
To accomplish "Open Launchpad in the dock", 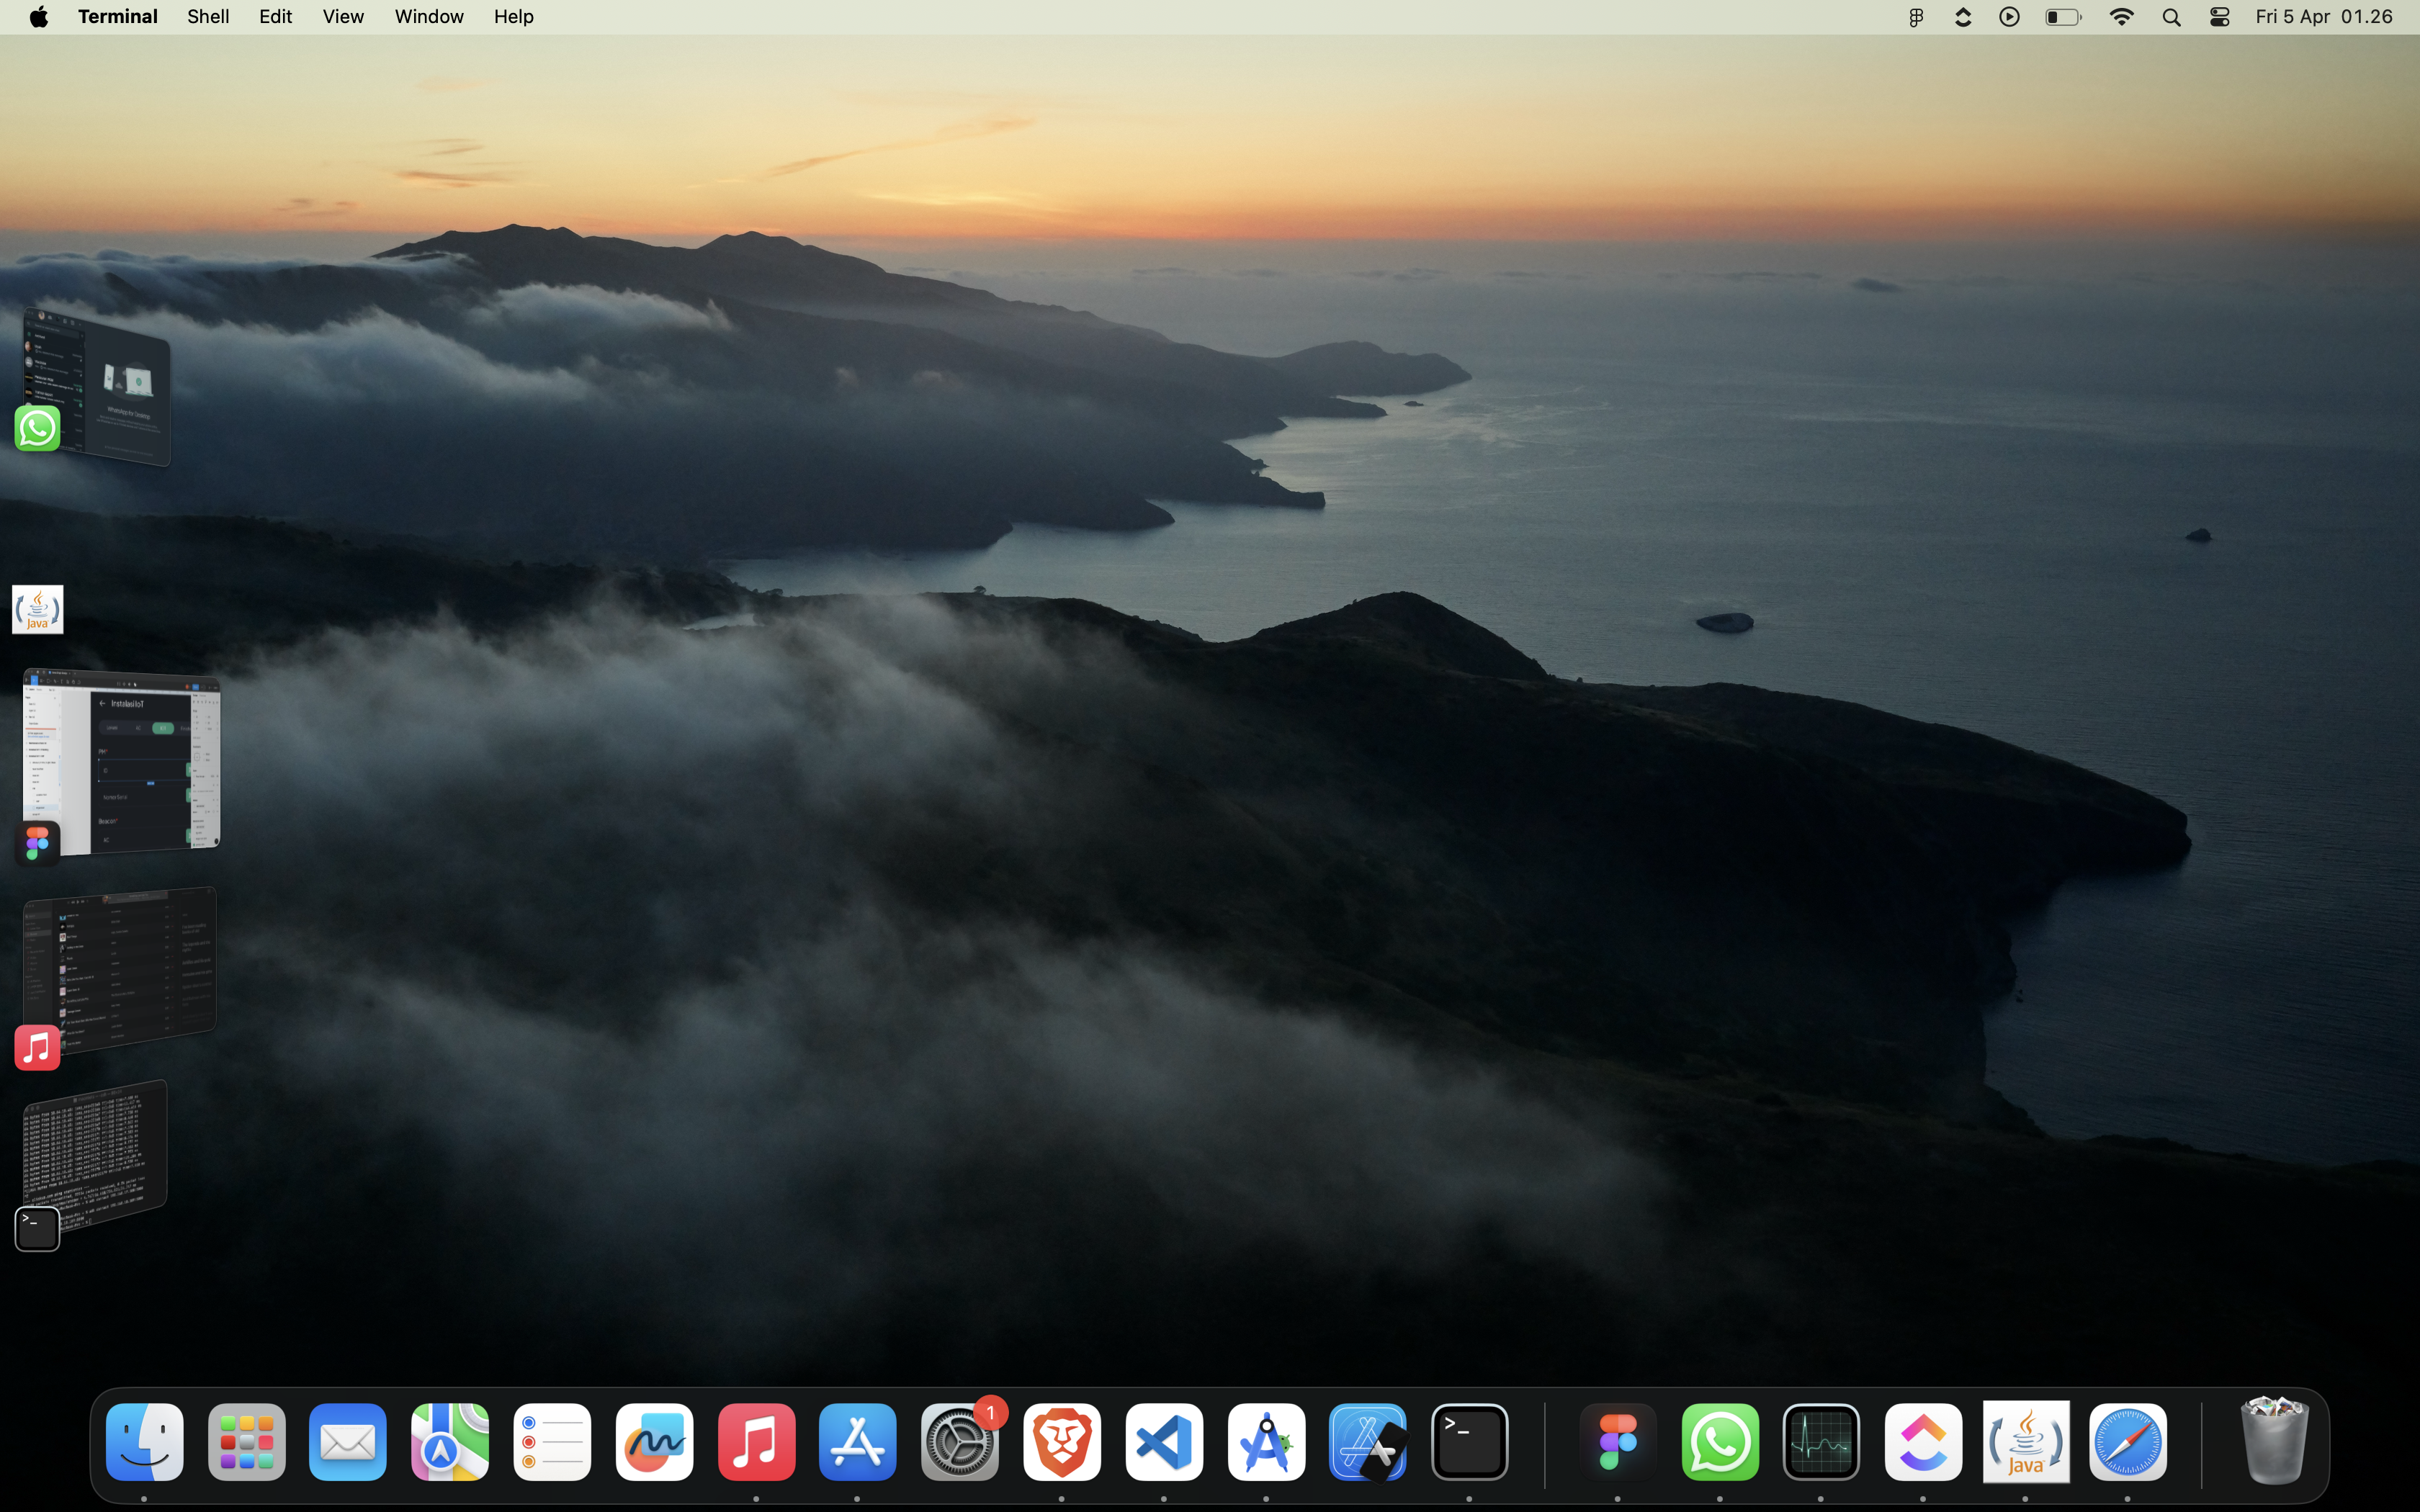I will [x=246, y=1442].
